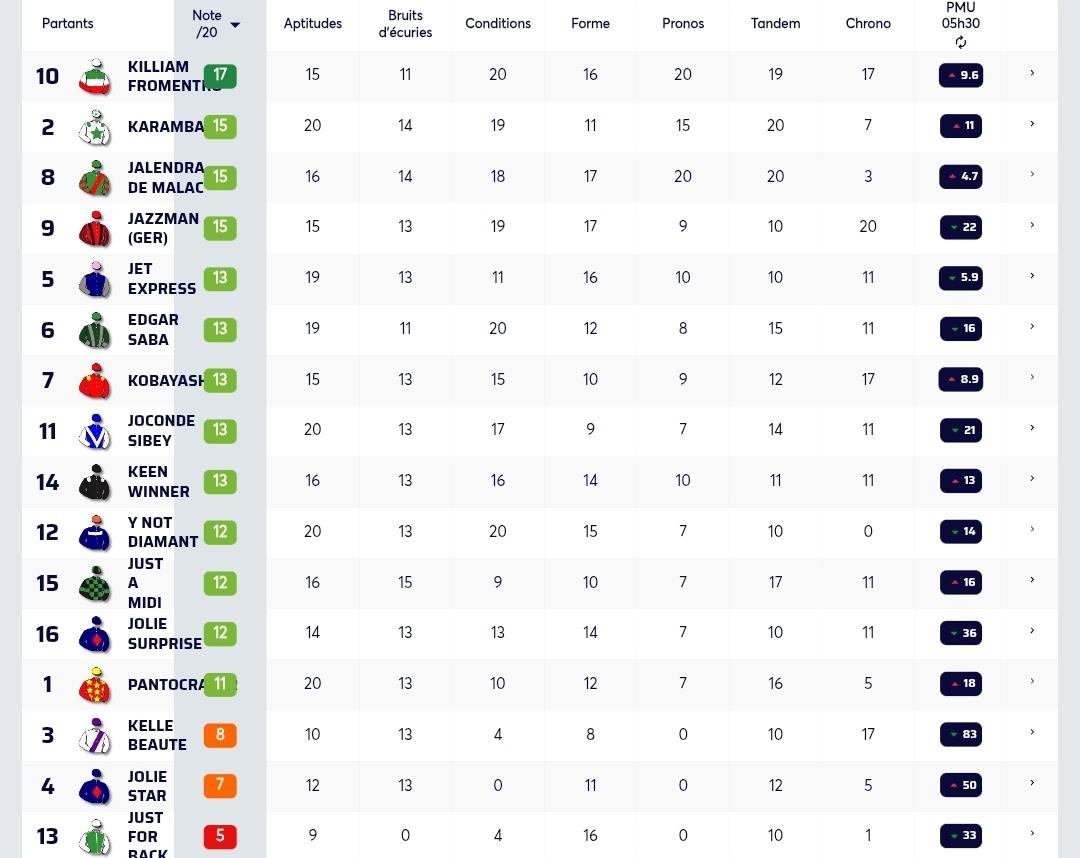1080x858 pixels.
Task: Click the 83 odds badge for Kelle Beaute
Action: coord(961,734)
